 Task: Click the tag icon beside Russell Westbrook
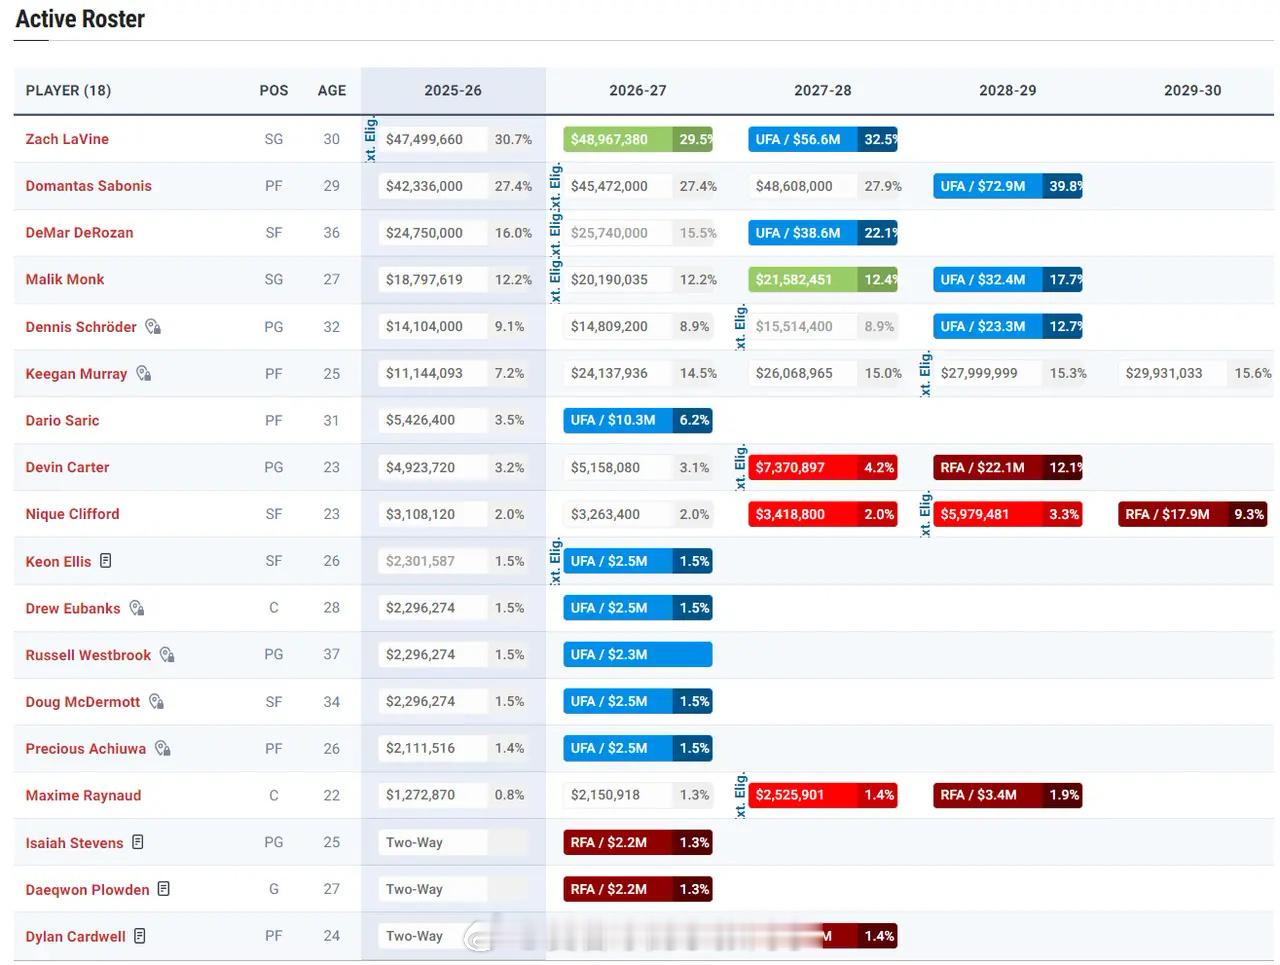click(167, 655)
